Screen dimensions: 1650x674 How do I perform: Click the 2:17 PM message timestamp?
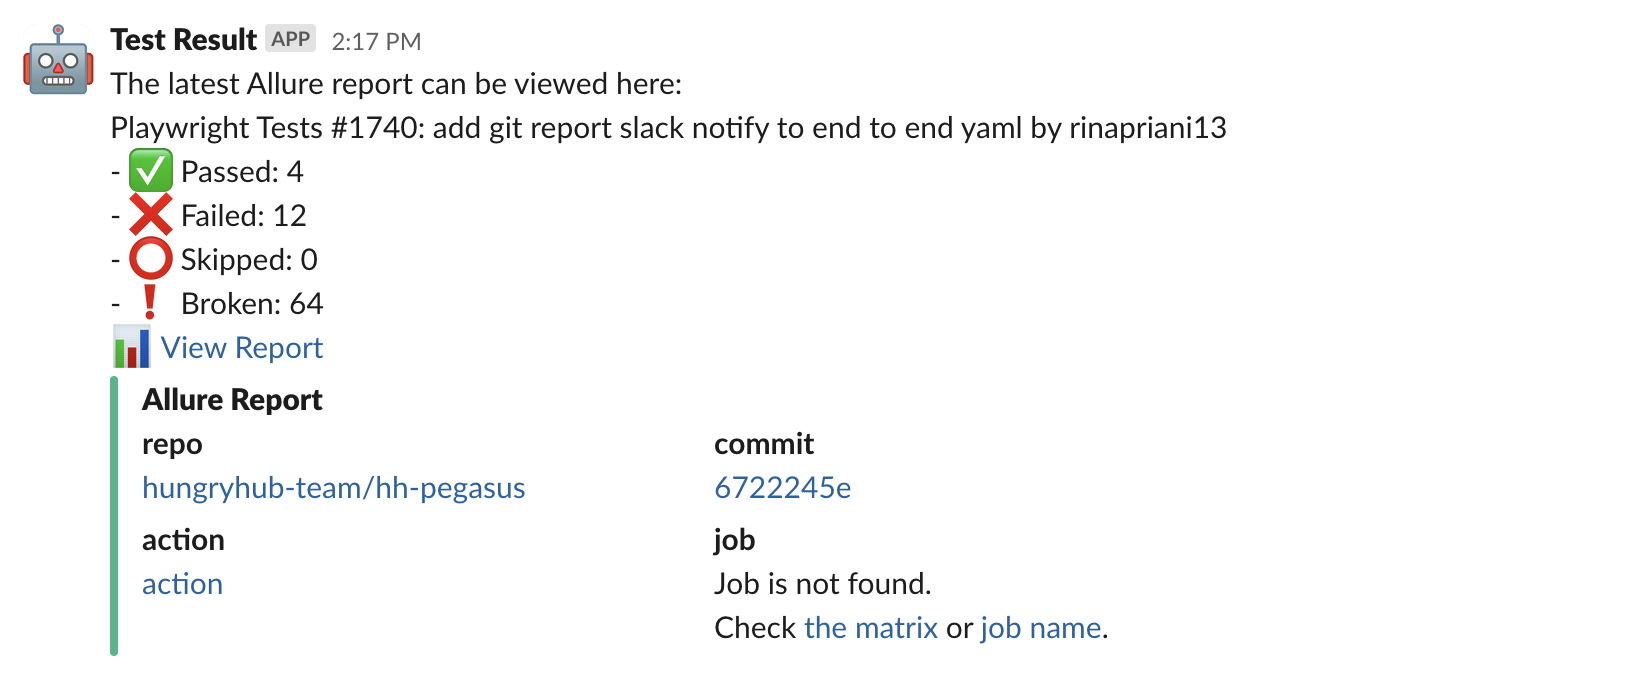376,42
